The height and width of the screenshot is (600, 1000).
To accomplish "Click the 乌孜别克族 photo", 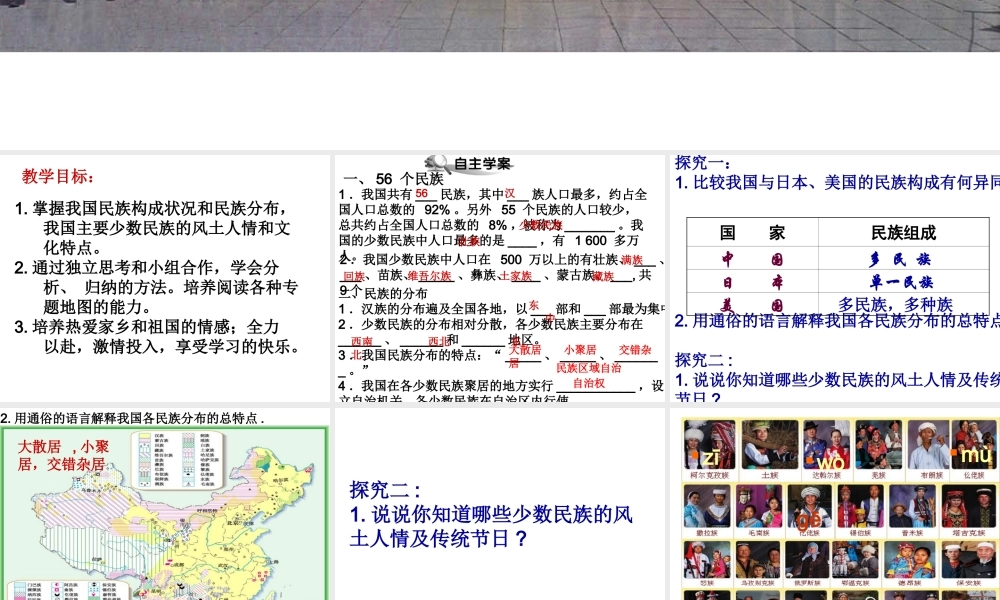I will 756,560.
